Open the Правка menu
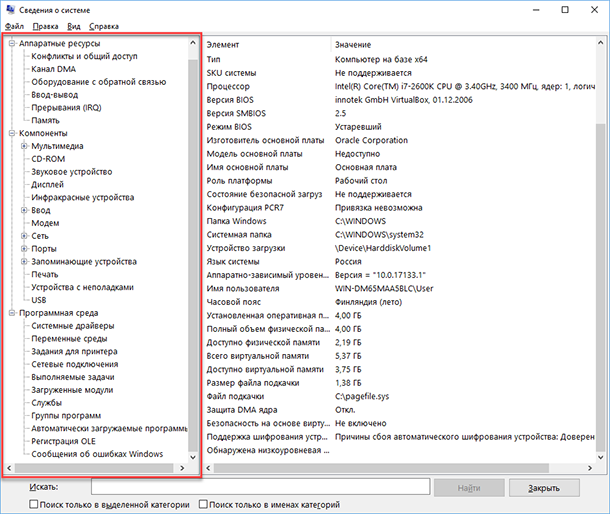 click(x=46, y=26)
